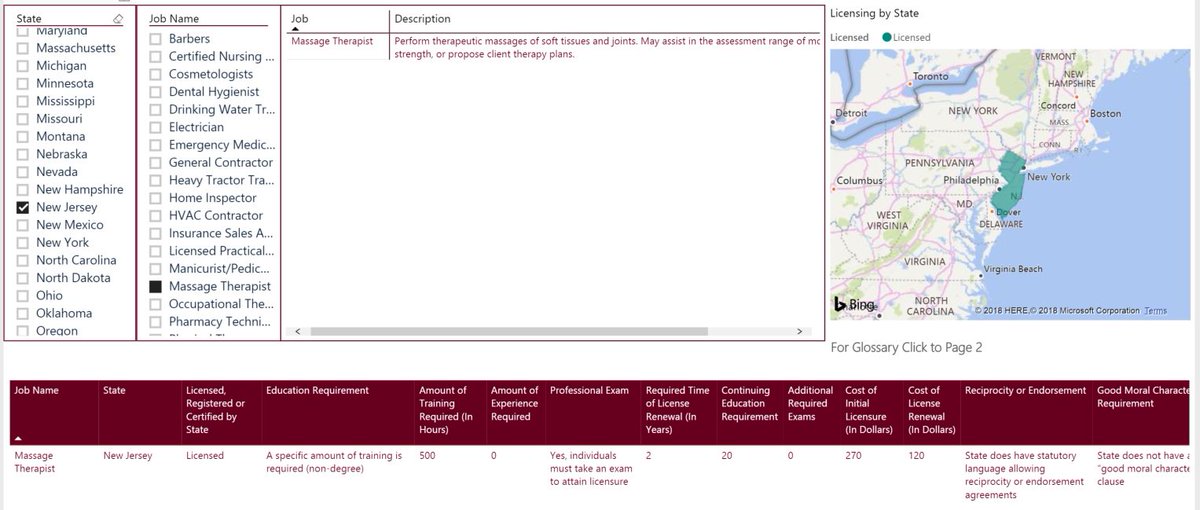Select Electrician in Job Name list
1200x510 pixels.
click(155, 127)
